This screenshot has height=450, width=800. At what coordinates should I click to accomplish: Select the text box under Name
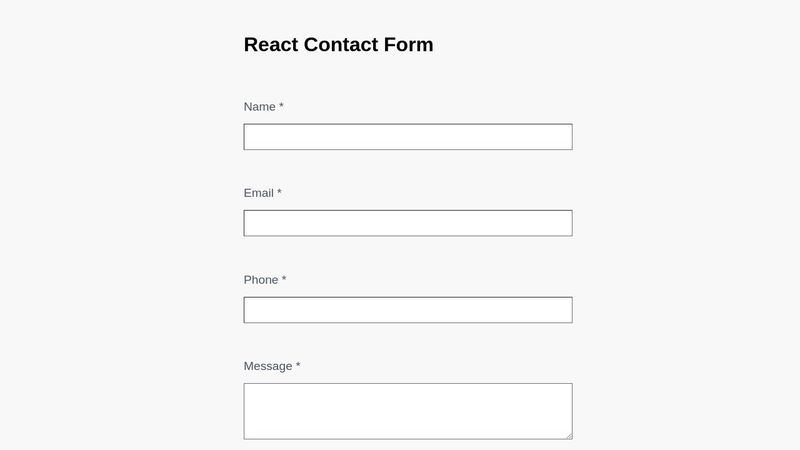click(x=408, y=137)
